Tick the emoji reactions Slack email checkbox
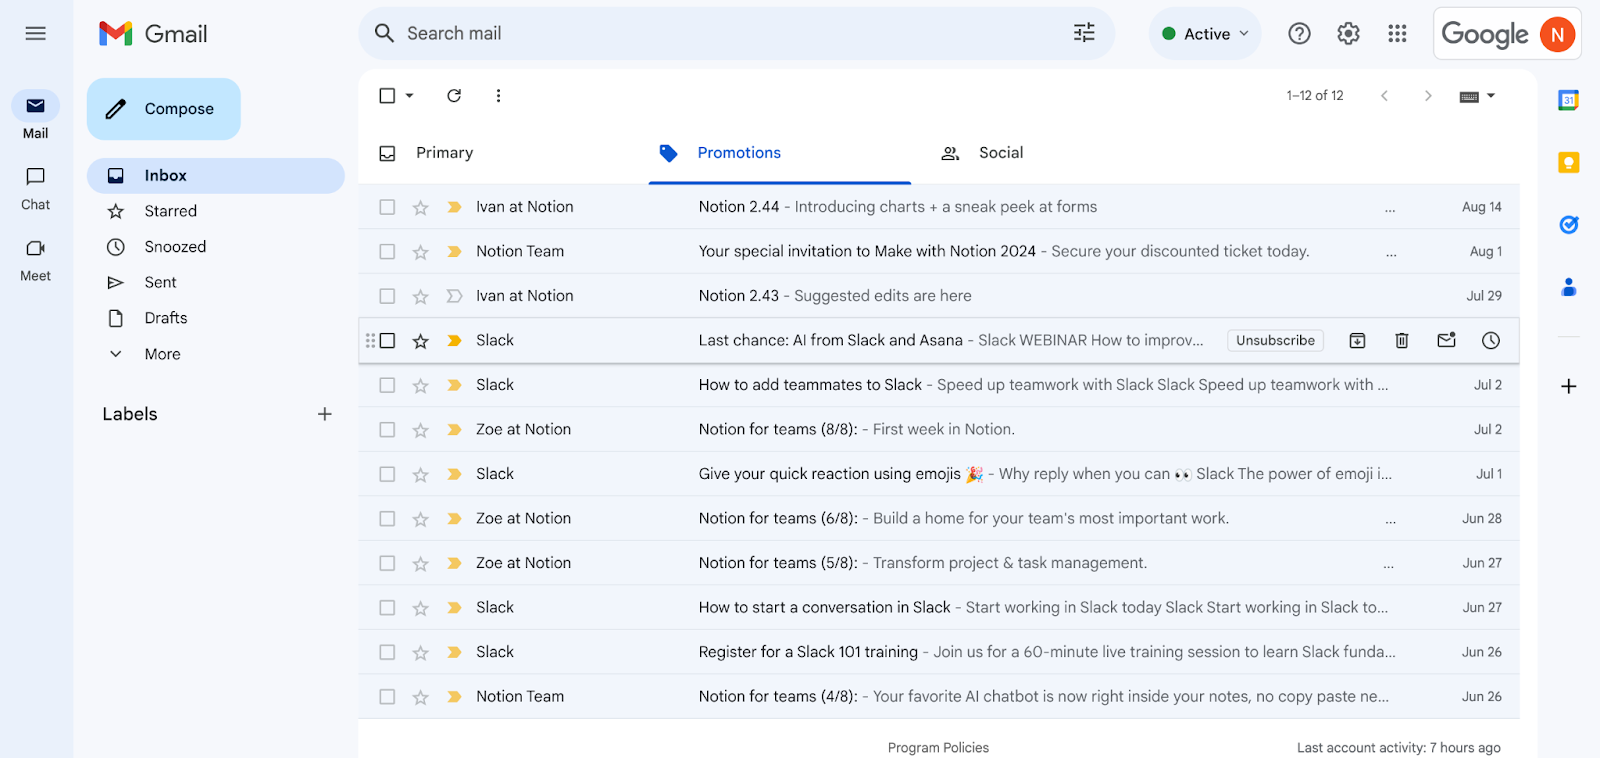Viewport: 1600px width, 758px height. 387,474
